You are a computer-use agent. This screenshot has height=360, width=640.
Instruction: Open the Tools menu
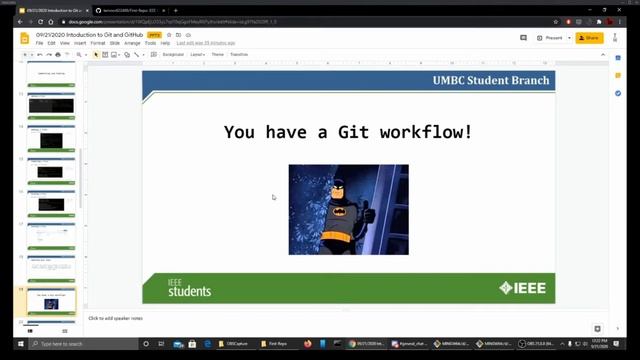click(151, 43)
